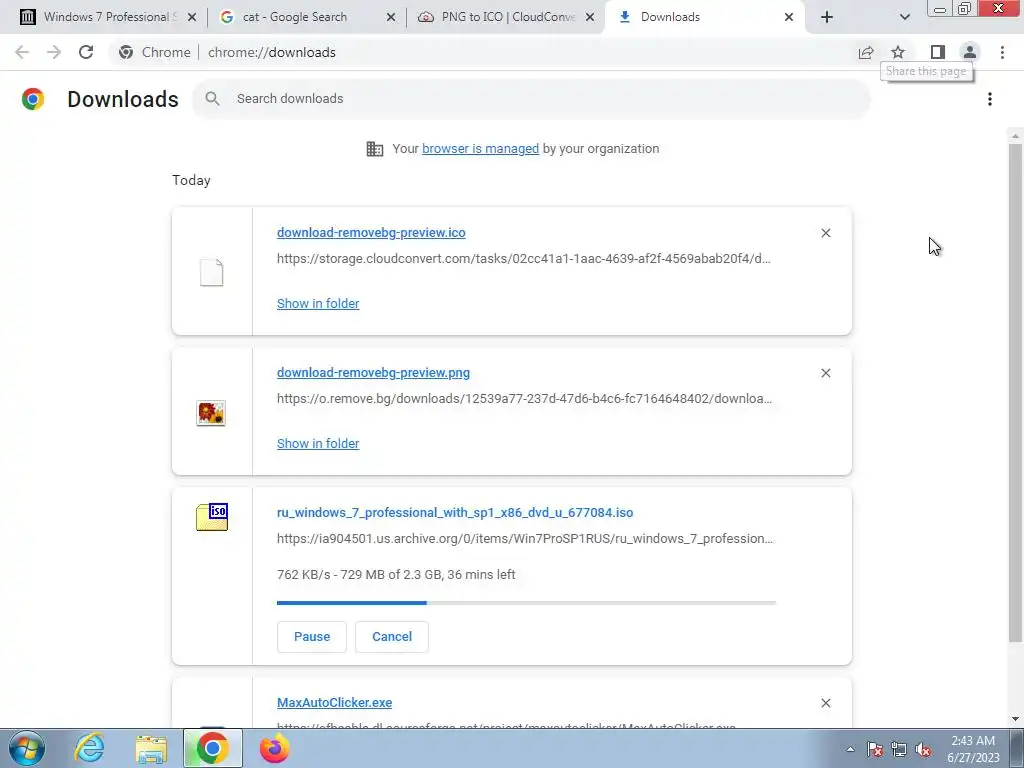This screenshot has width=1024, height=768.
Task: Open Chrome's three-dot main menu
Action: [1002, 52]
